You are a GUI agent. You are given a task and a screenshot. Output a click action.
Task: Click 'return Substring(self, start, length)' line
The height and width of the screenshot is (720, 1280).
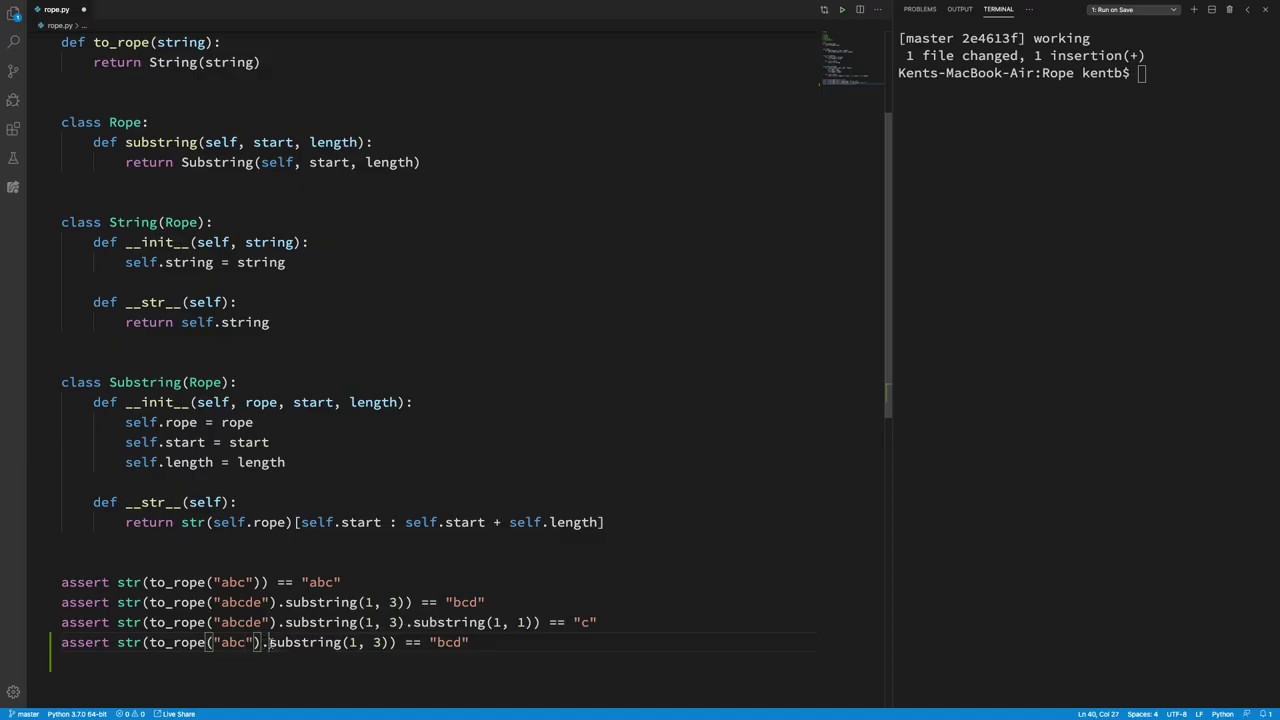click(x=272, y=162)
